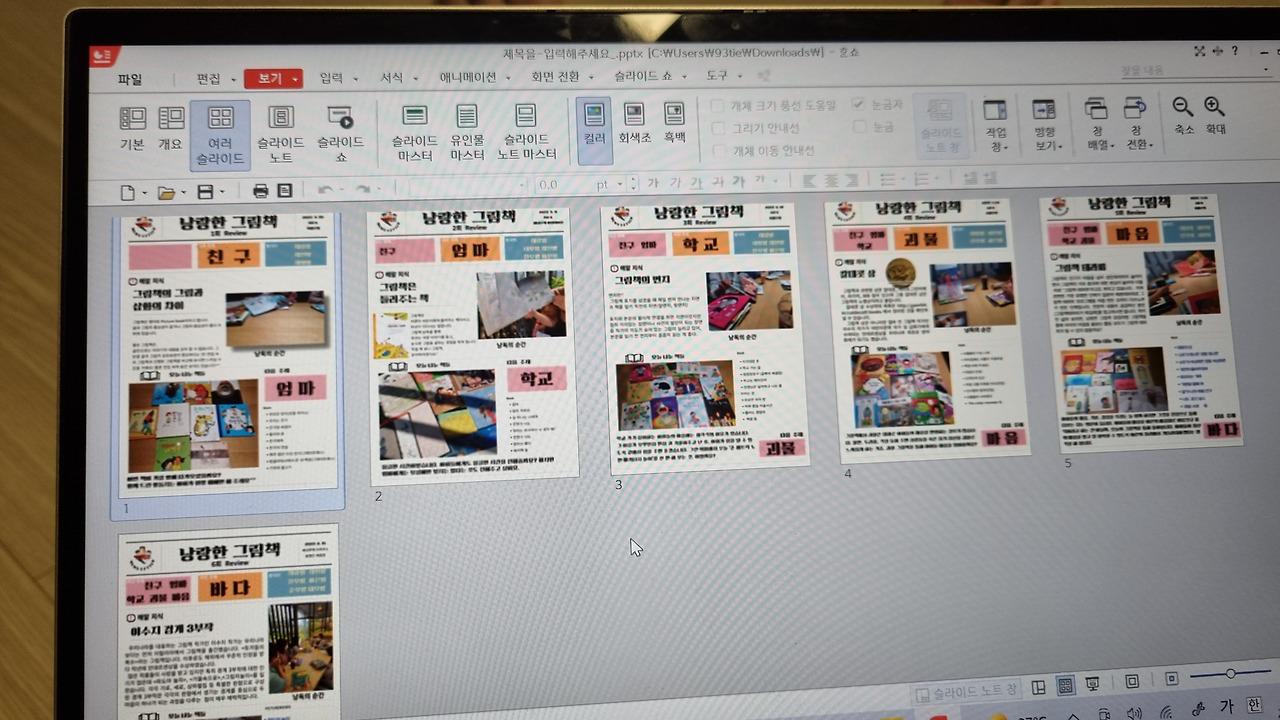1280x720 pixels.
Task: Open the 슬라이드 쇼 tab in the menu bar
Action: [643, 76]
